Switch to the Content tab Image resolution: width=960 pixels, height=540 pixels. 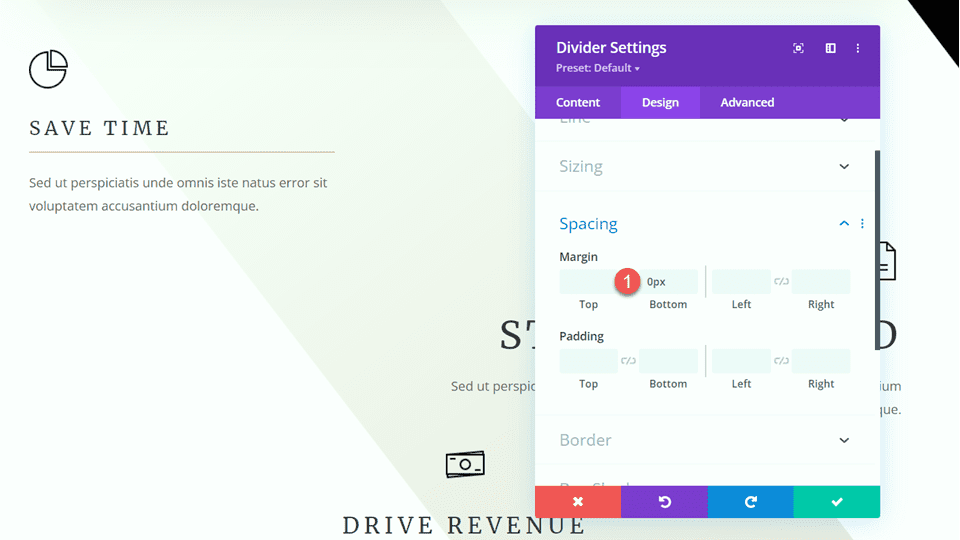pos(578,102)
